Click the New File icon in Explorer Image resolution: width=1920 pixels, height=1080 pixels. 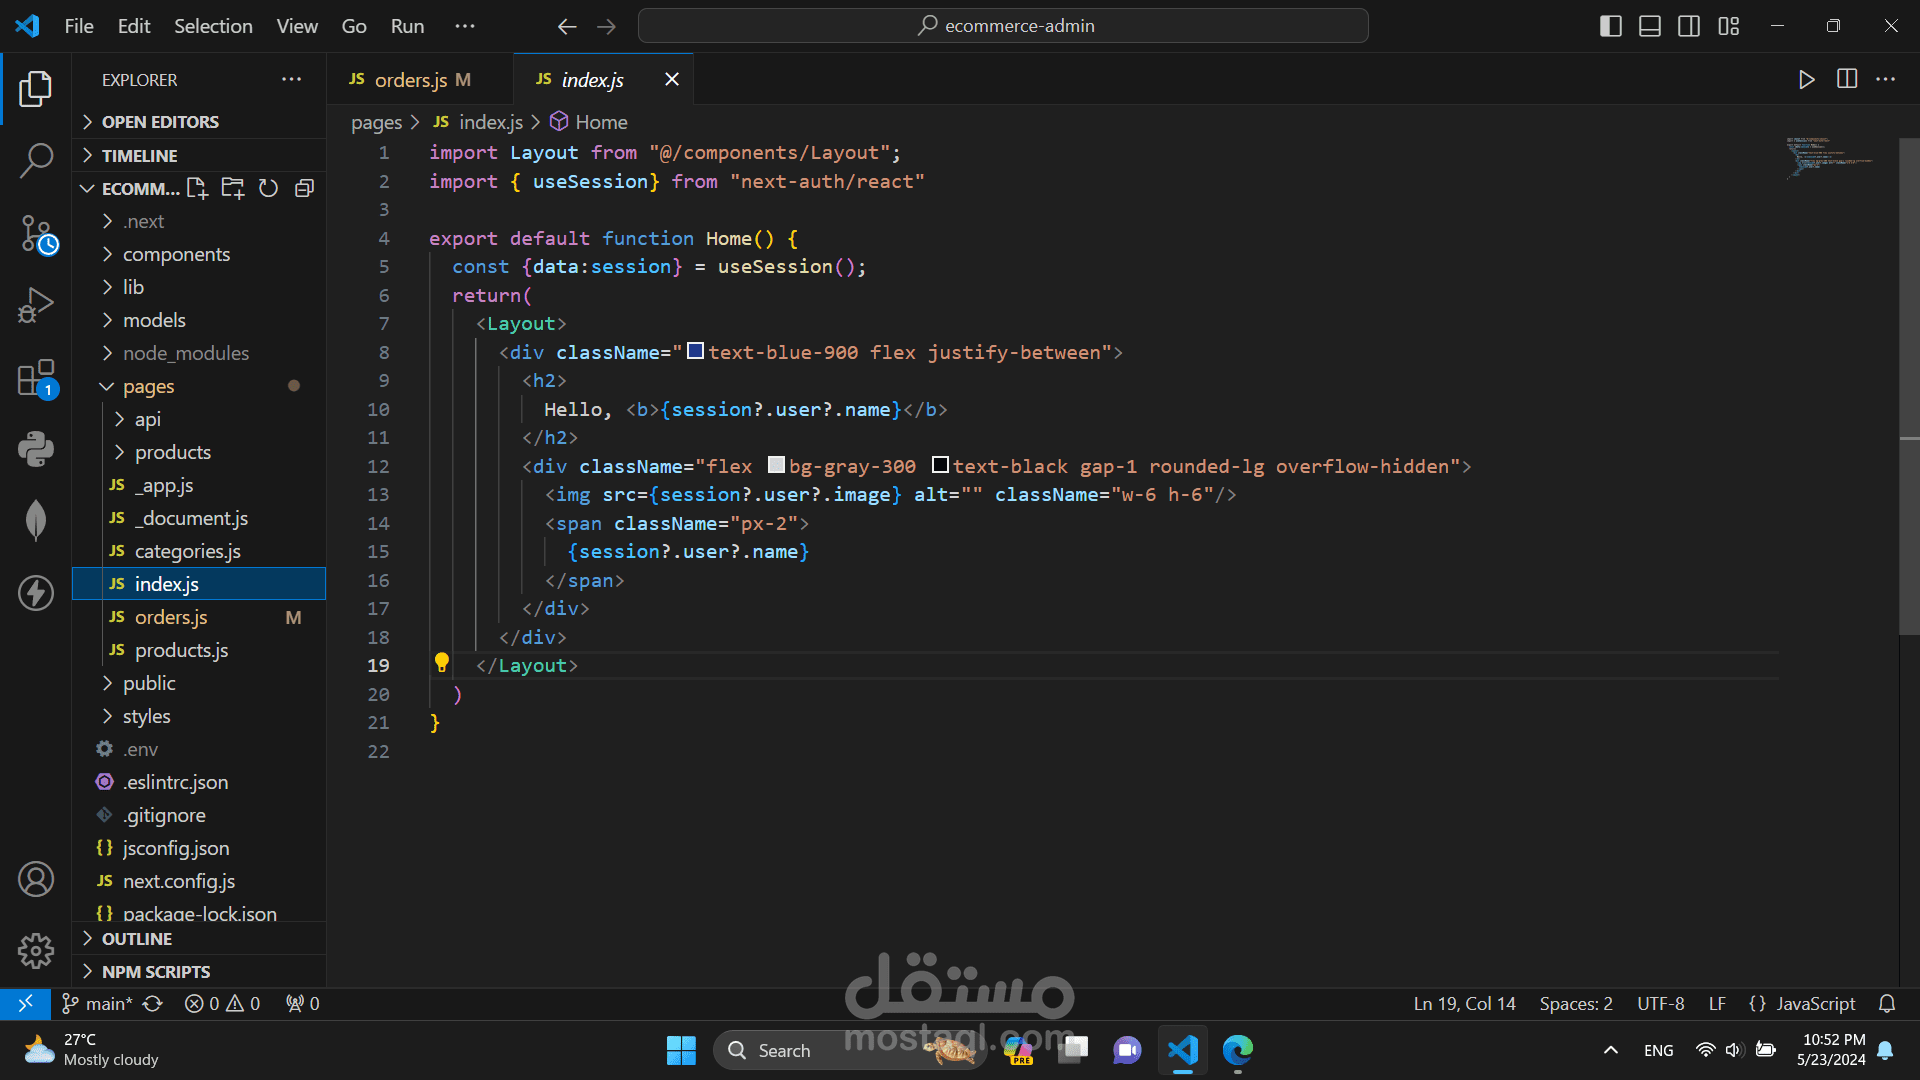(x=197, y=188)
